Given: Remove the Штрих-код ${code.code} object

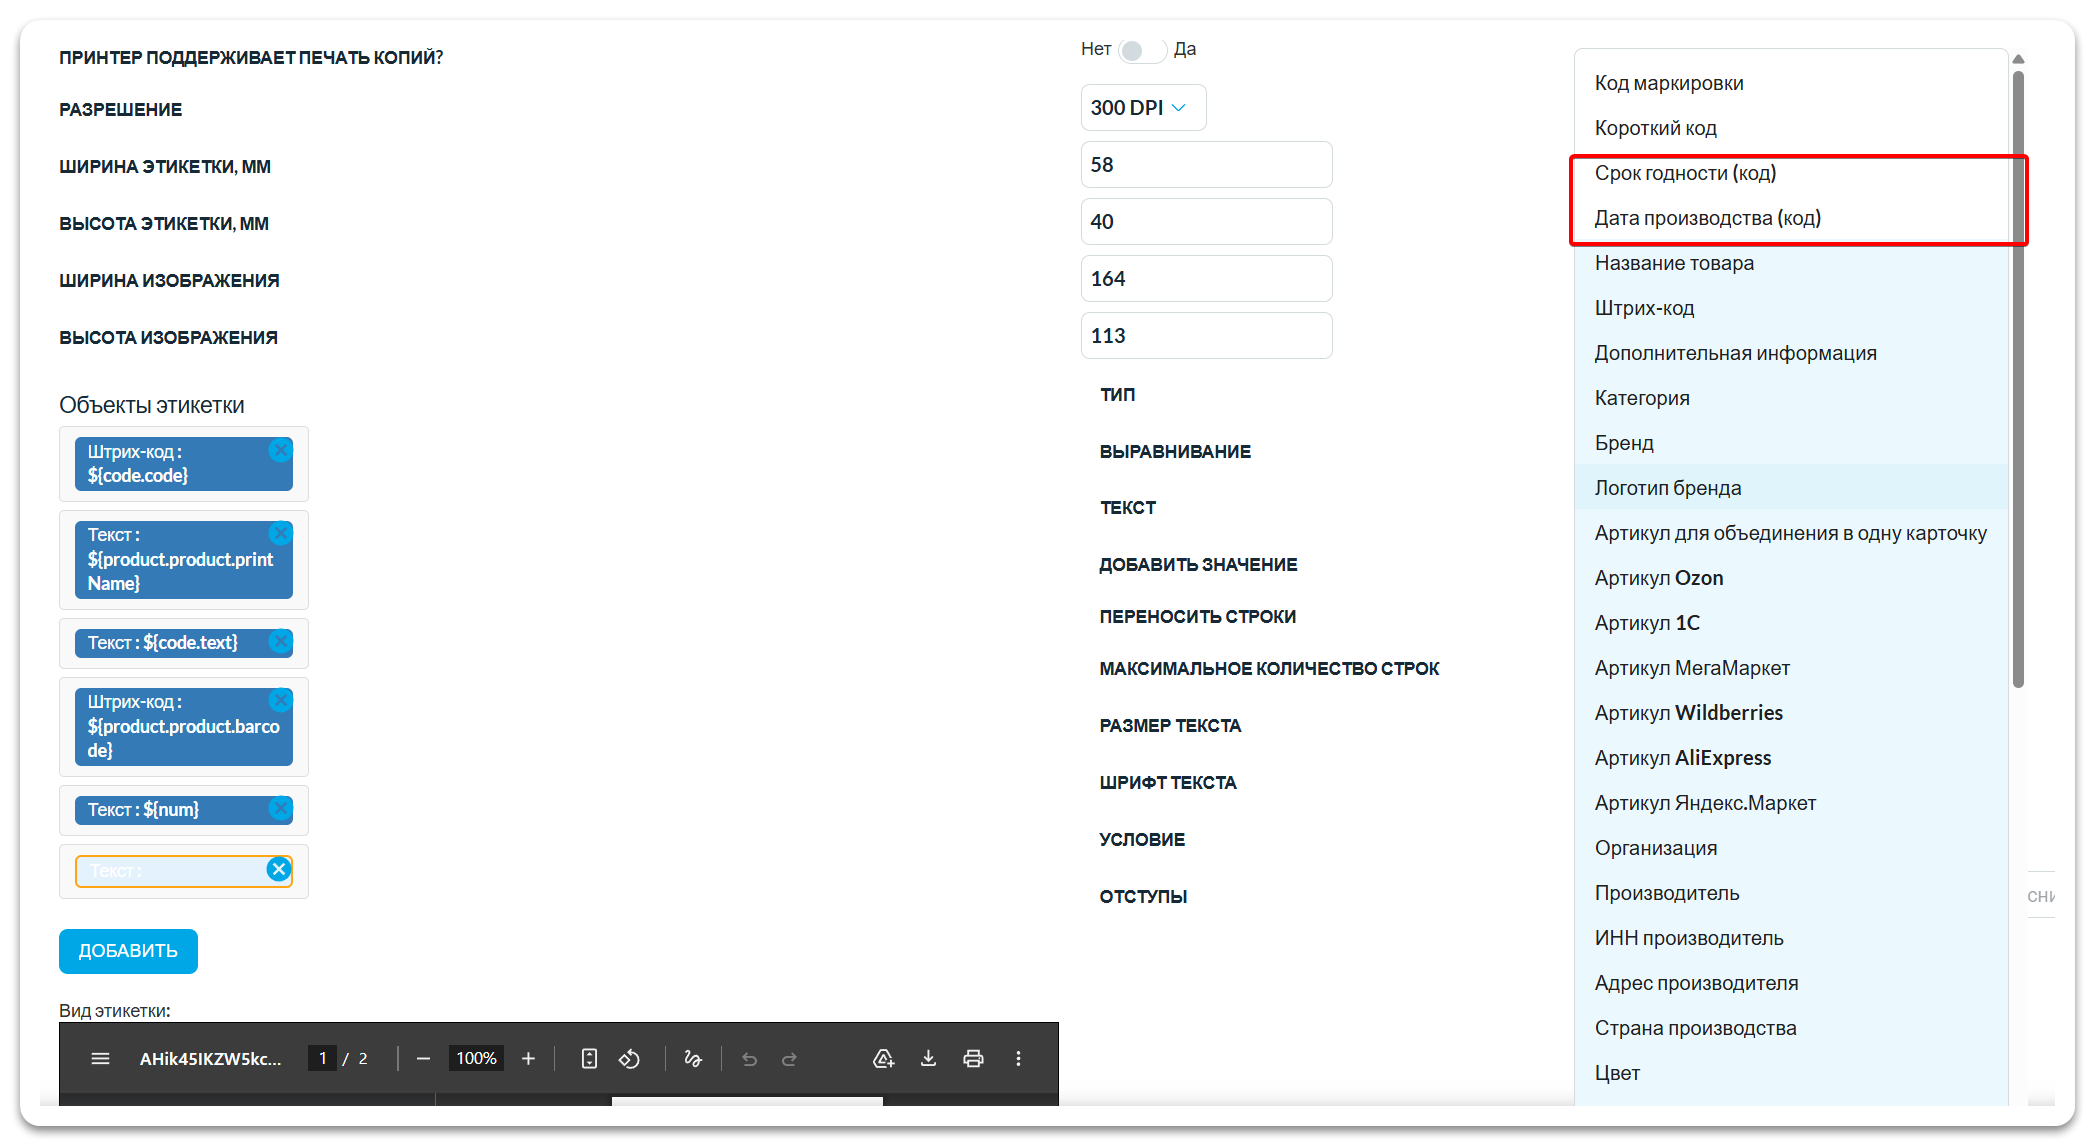Looking at the screenshot, I should [280, 450].
